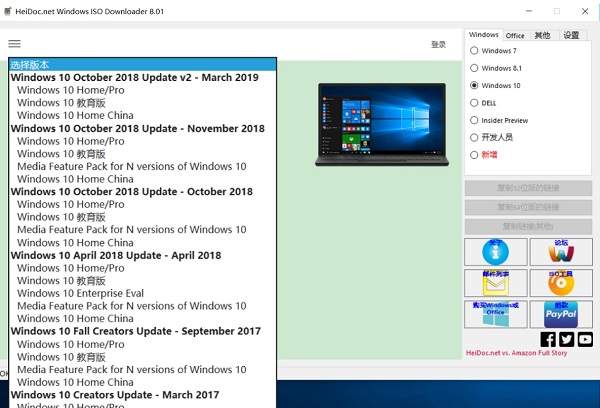Open the hamburger menu icon
Screen dimensions: 600x408
coord(14,44)
